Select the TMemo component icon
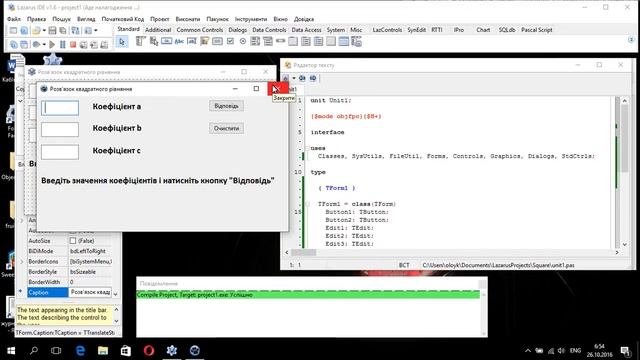 point(204,41)
